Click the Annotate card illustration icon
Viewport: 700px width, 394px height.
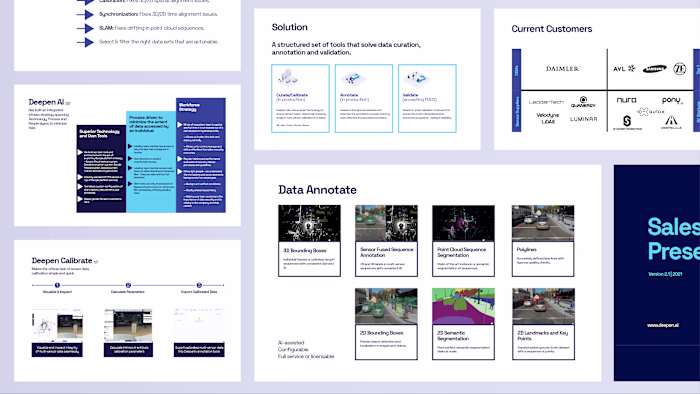point(353,78)
